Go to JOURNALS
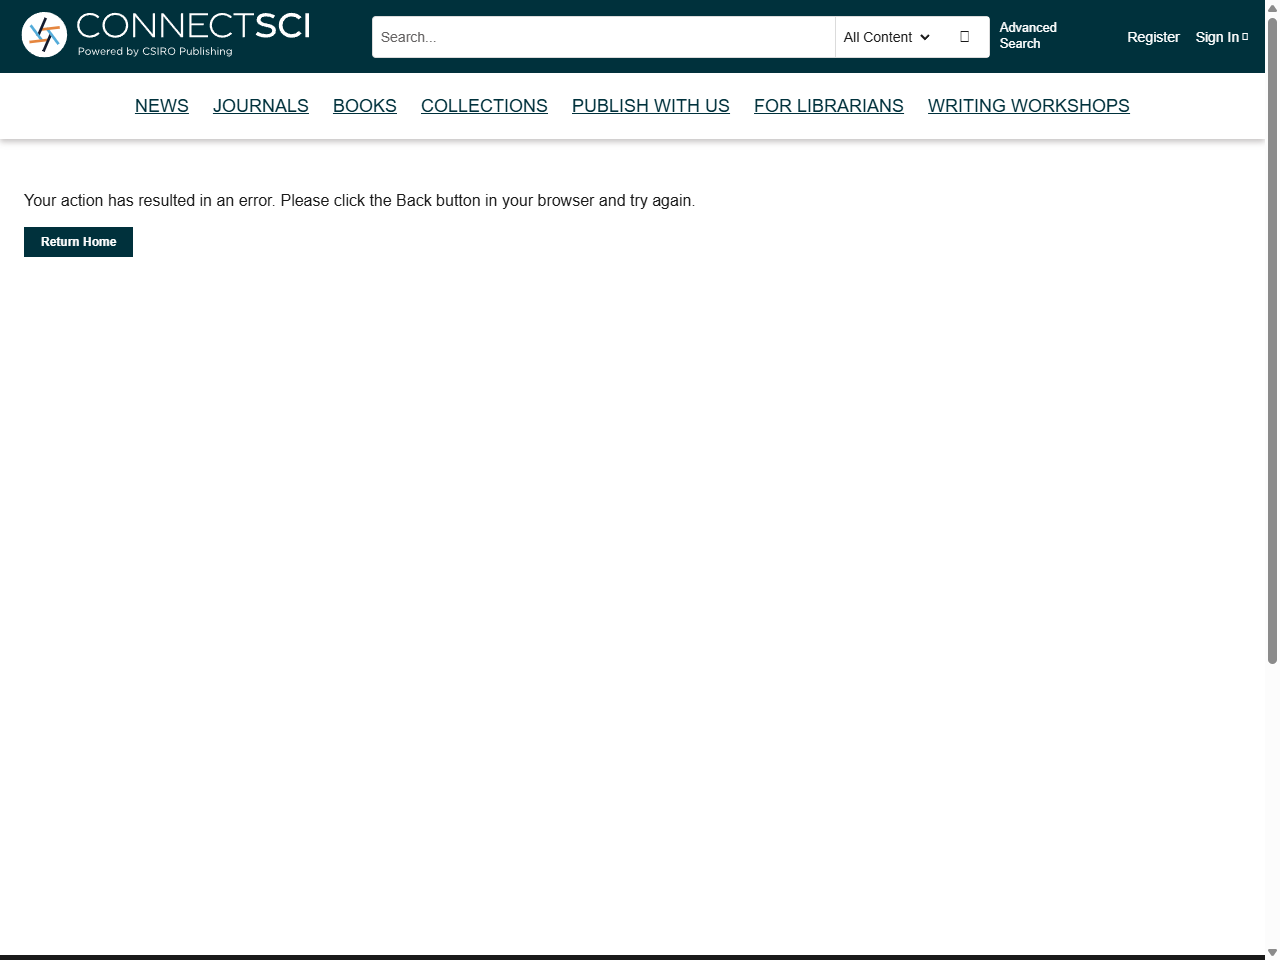Screen dimensions: 1280x960 (261, 106)
